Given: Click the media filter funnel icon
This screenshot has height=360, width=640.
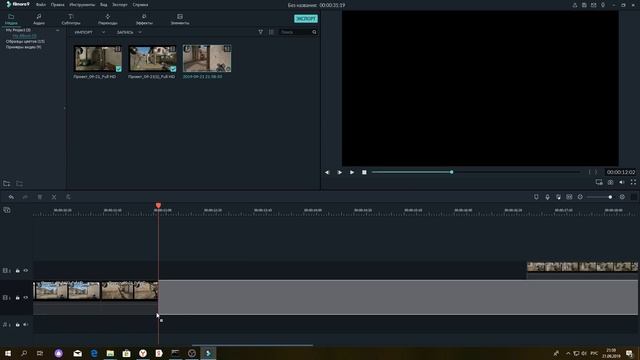Looking at the screenshot, I should pyautogui.click(x=260, y=32).
